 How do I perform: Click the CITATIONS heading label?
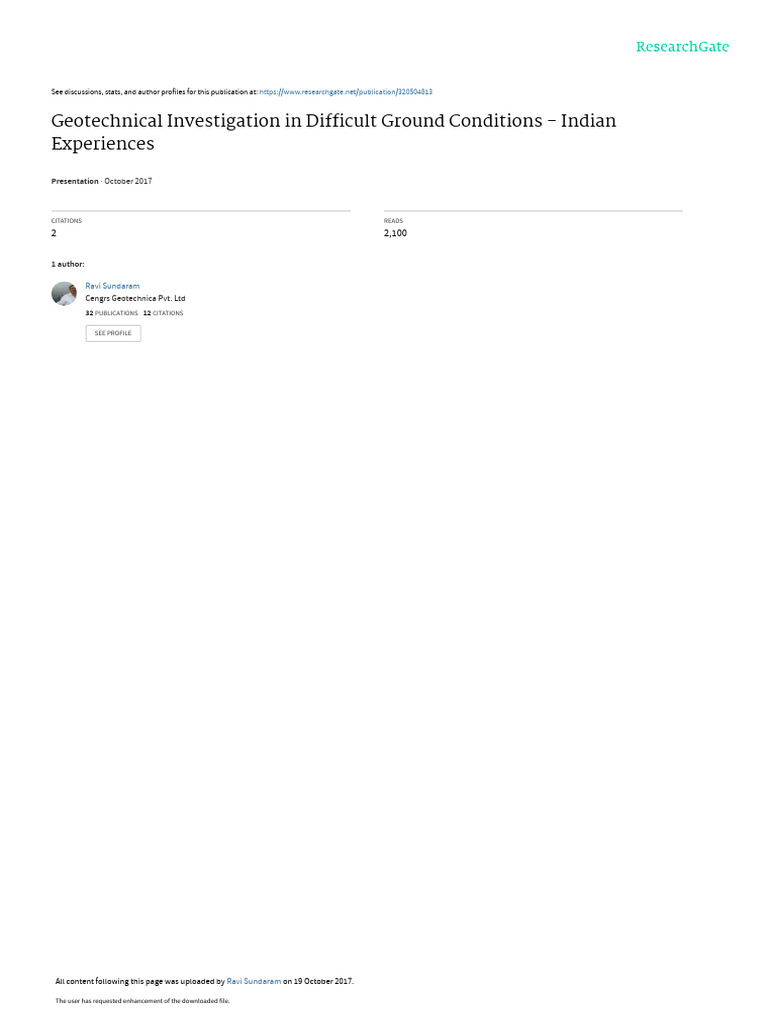(x=67, y=221)
